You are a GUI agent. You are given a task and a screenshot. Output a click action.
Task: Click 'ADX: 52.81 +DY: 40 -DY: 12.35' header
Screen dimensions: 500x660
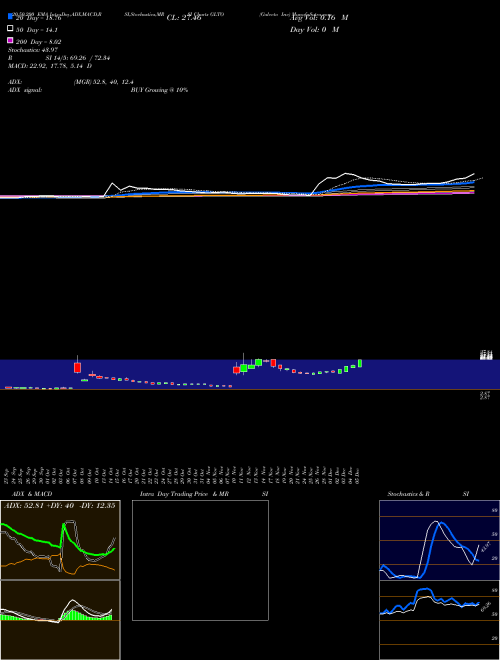[60, 505]
